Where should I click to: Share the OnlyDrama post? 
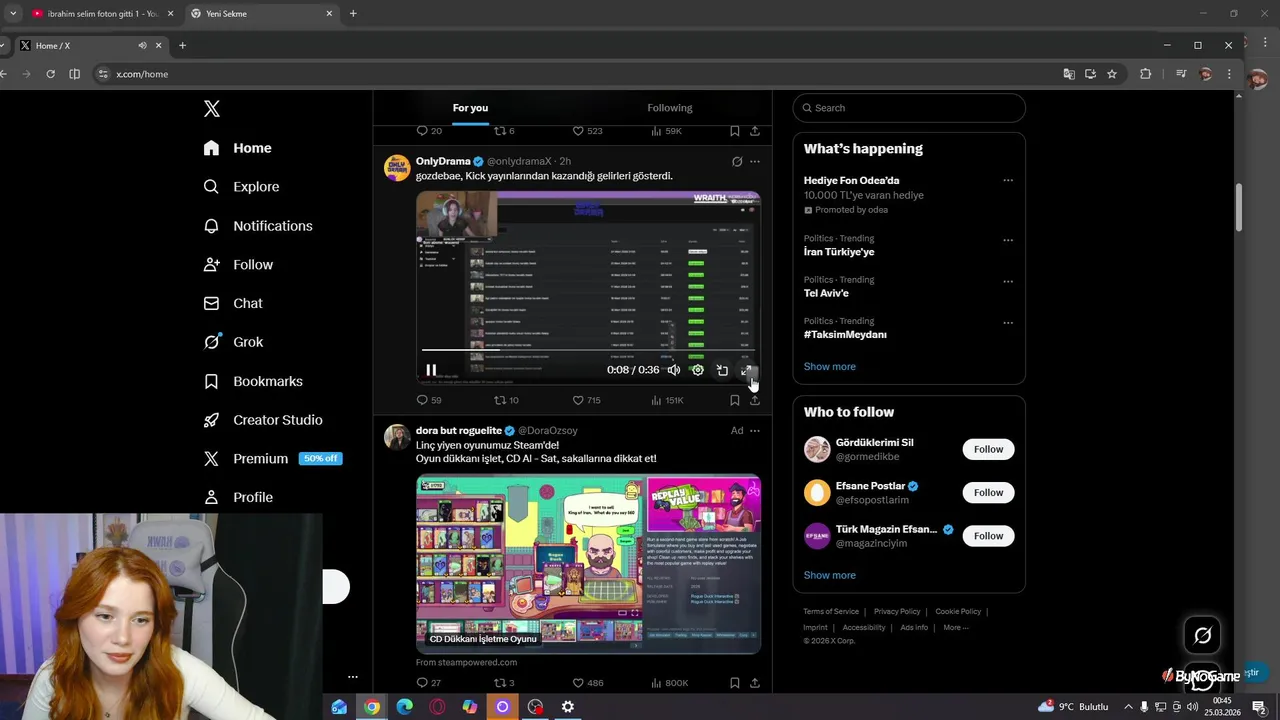755,400
